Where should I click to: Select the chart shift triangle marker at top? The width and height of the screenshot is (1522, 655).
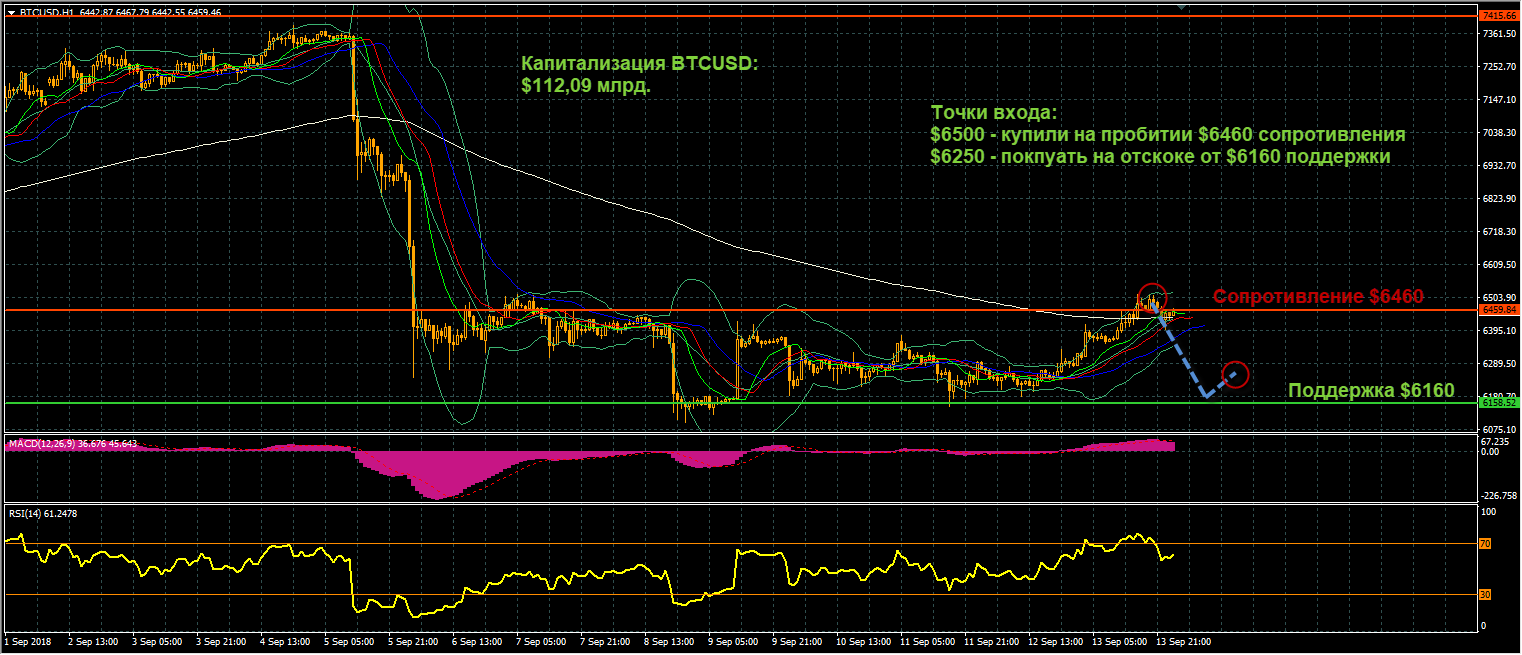coord(1182,7)
